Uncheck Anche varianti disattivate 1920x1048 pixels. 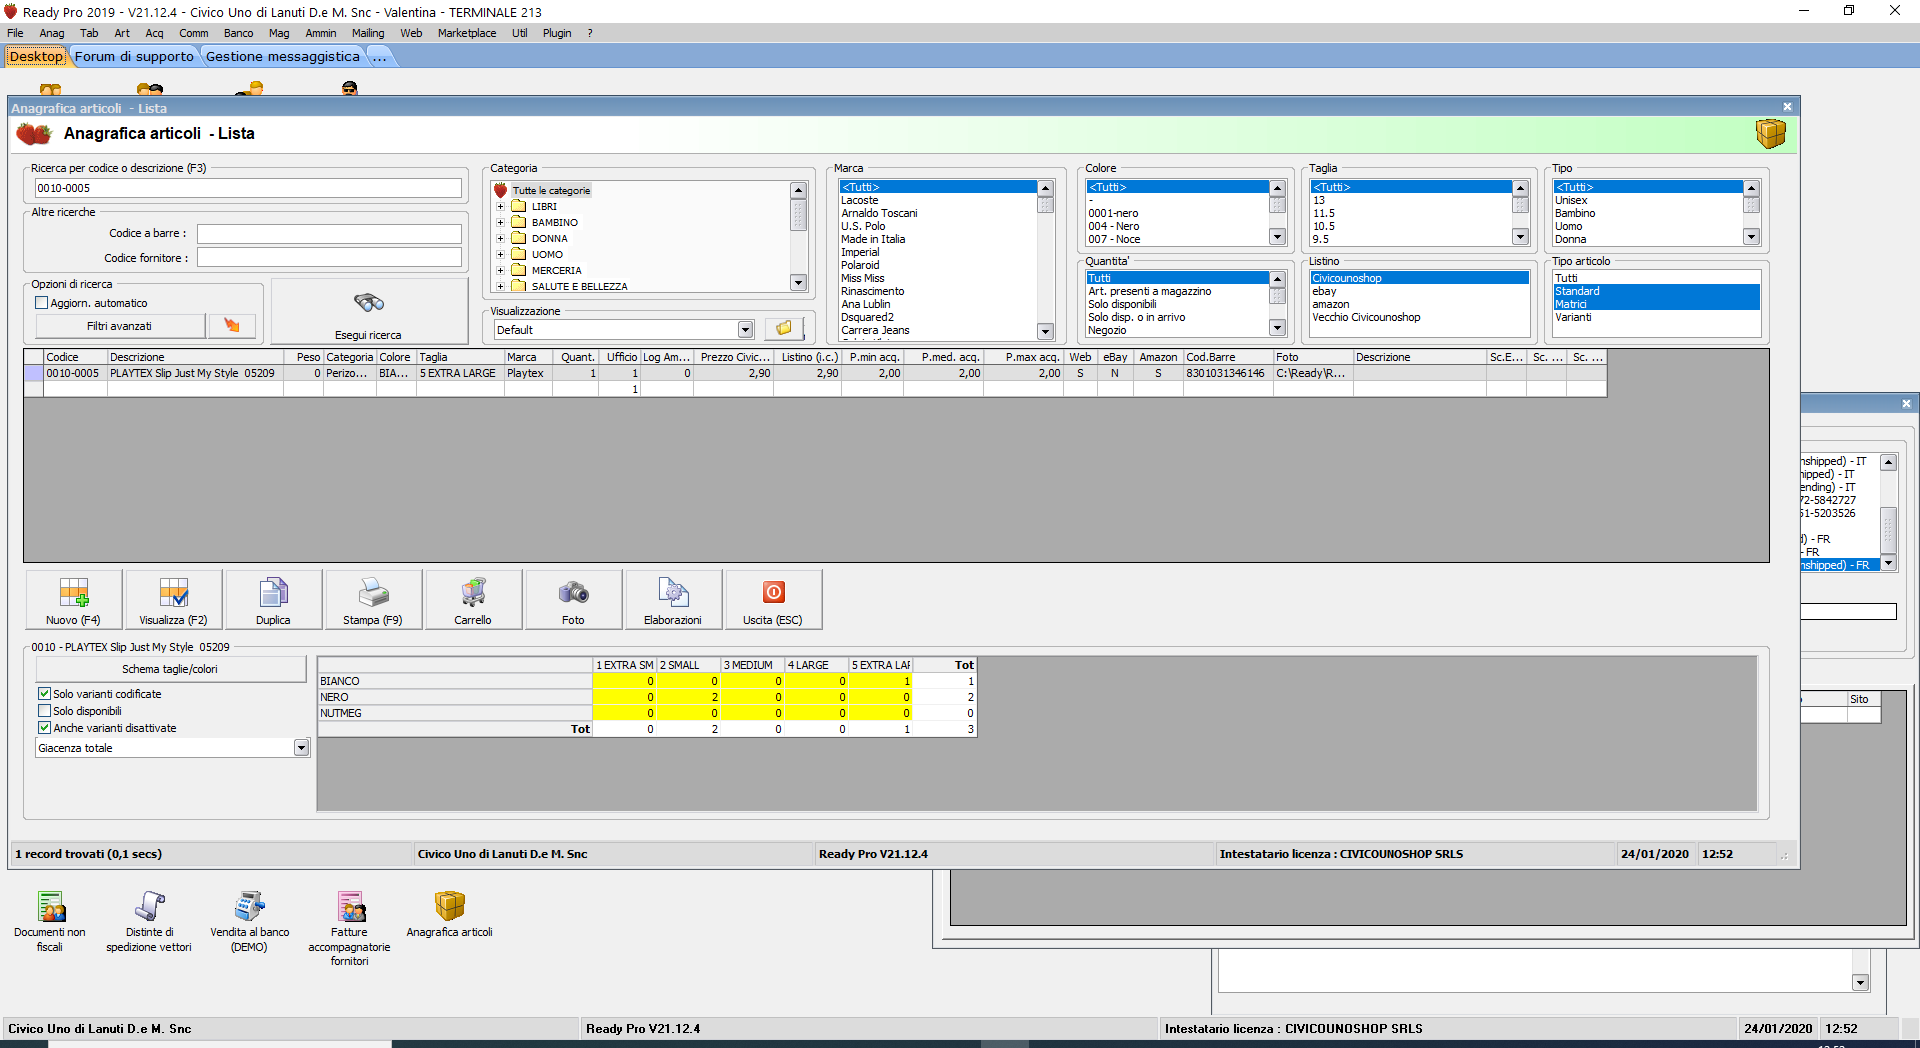pyautogui.click(x=44, y=728)
